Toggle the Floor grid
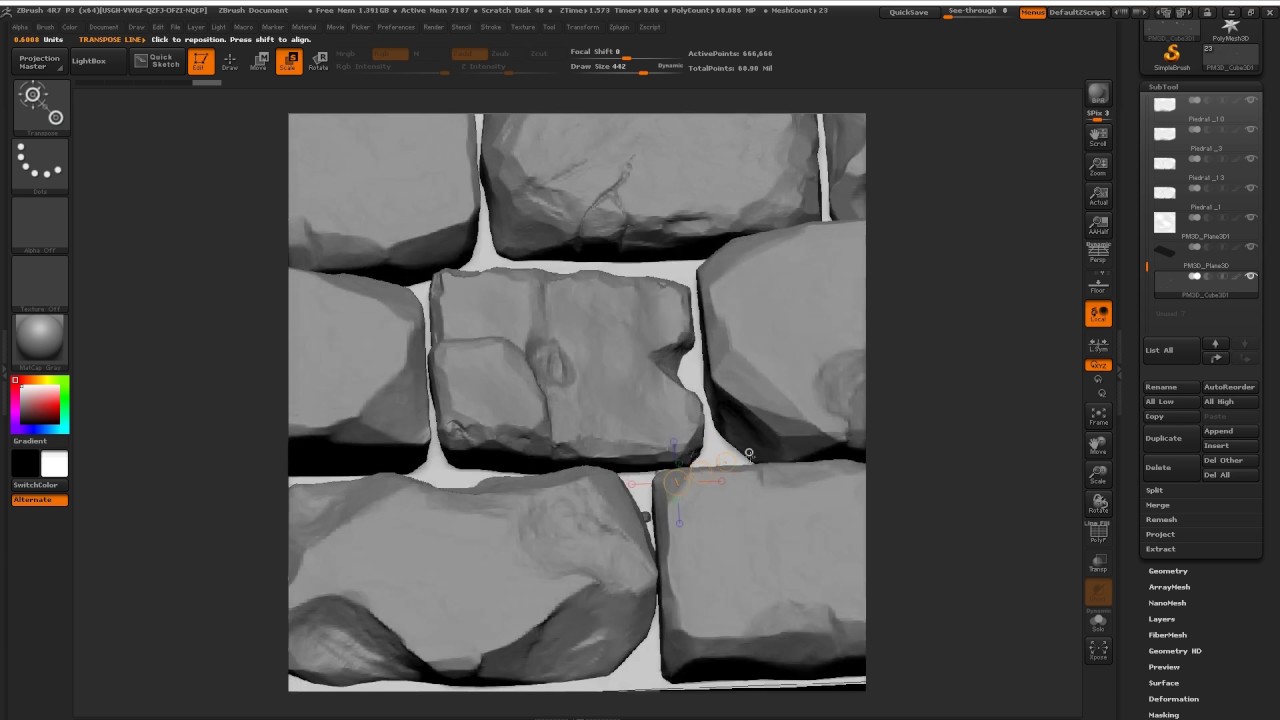This screenshot has height=720, width=1280. tap(1098, 283)
